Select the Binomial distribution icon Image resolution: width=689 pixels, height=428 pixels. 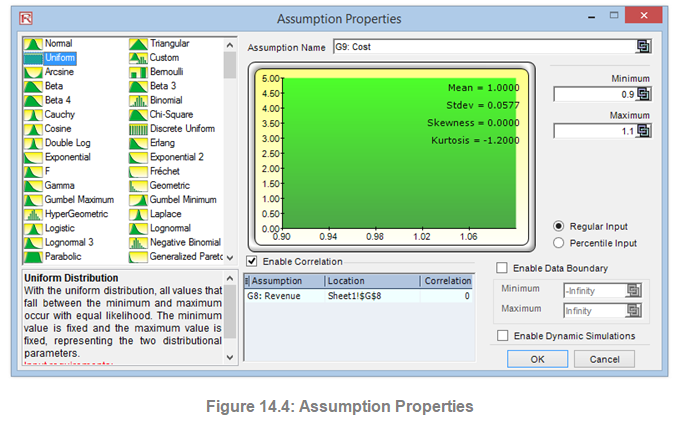[x=138, y=101]
